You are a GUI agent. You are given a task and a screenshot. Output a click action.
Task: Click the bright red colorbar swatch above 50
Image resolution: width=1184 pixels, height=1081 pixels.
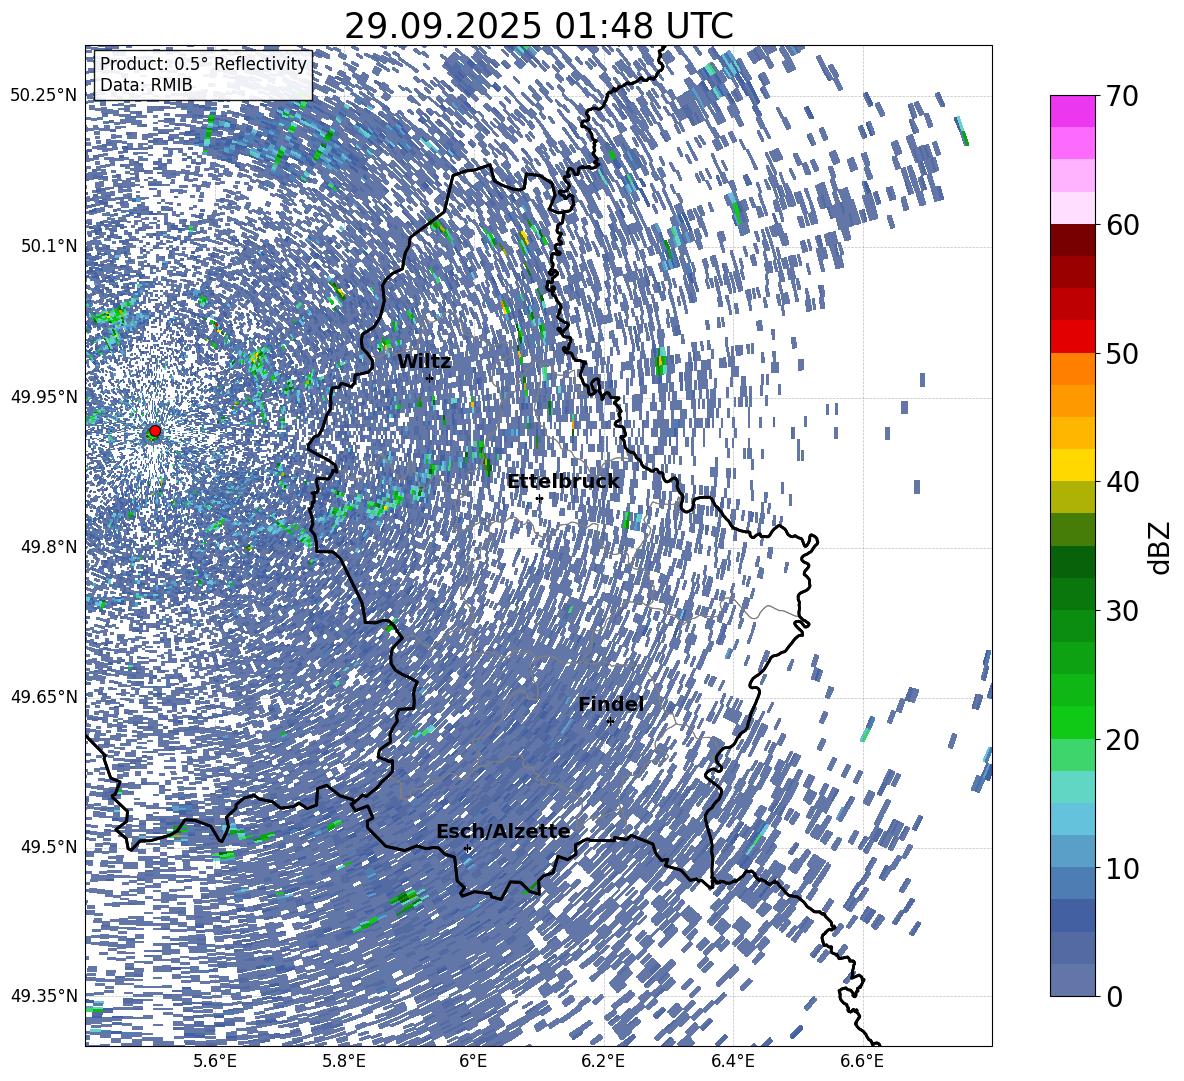[1072, 337]
